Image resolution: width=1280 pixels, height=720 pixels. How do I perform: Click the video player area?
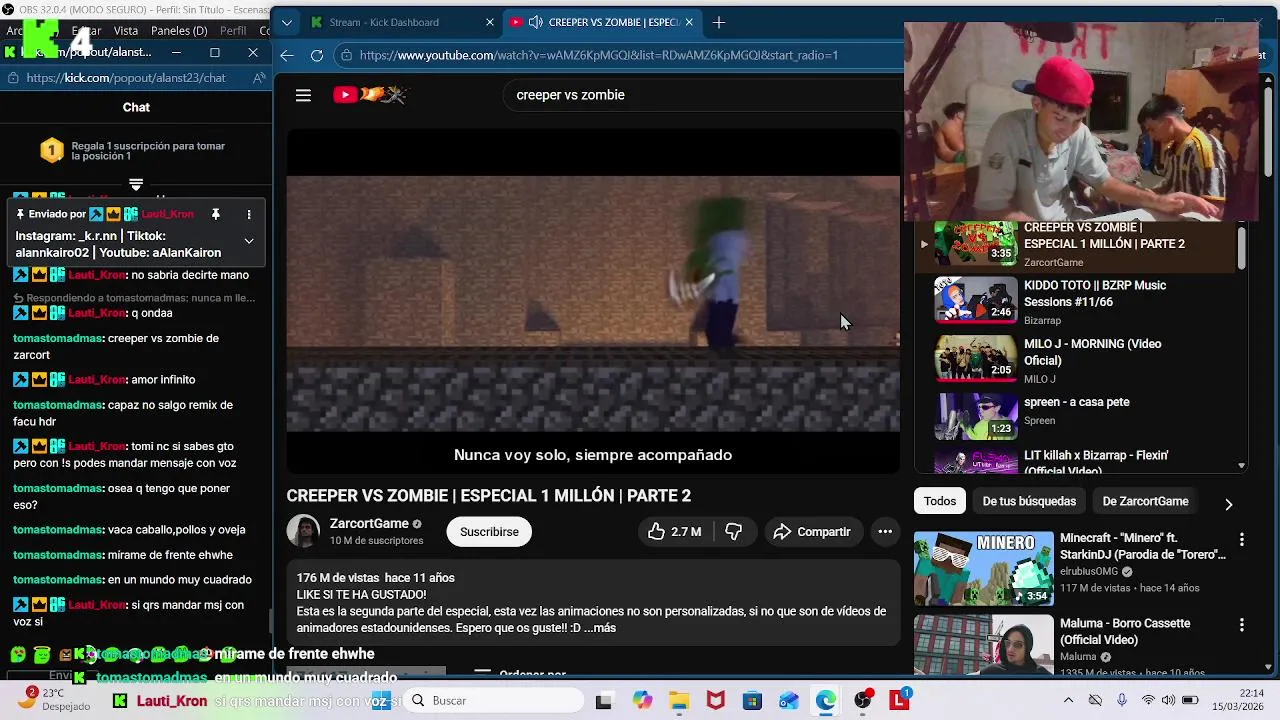tap(593, 303)
